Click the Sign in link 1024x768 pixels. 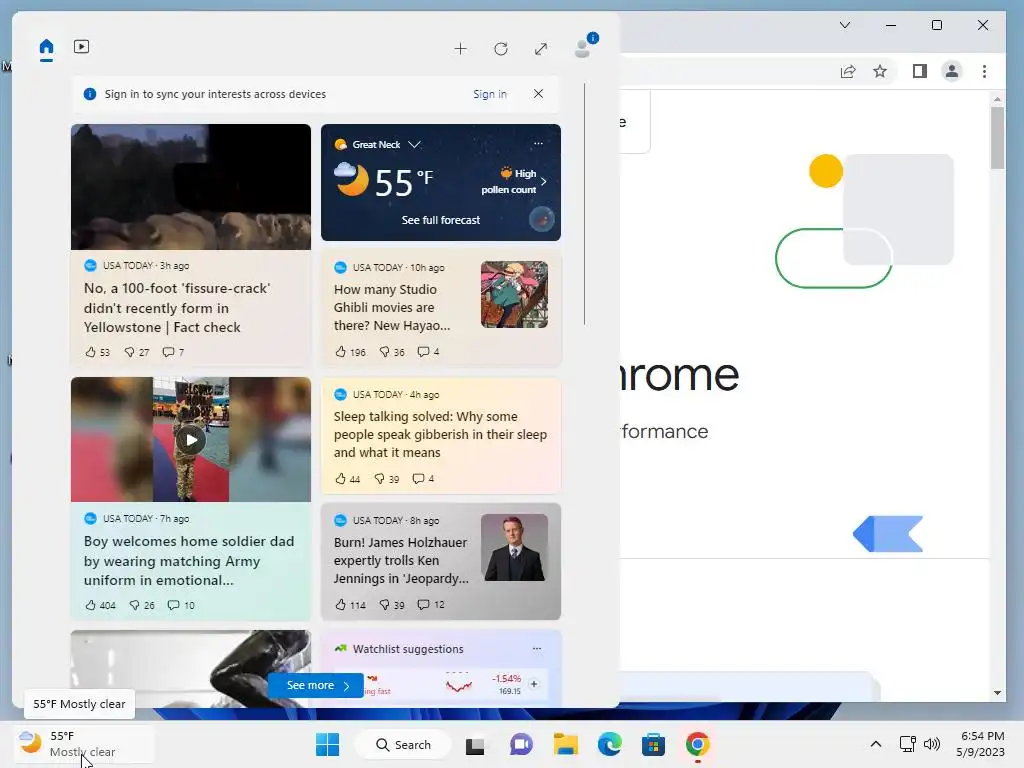490,94
